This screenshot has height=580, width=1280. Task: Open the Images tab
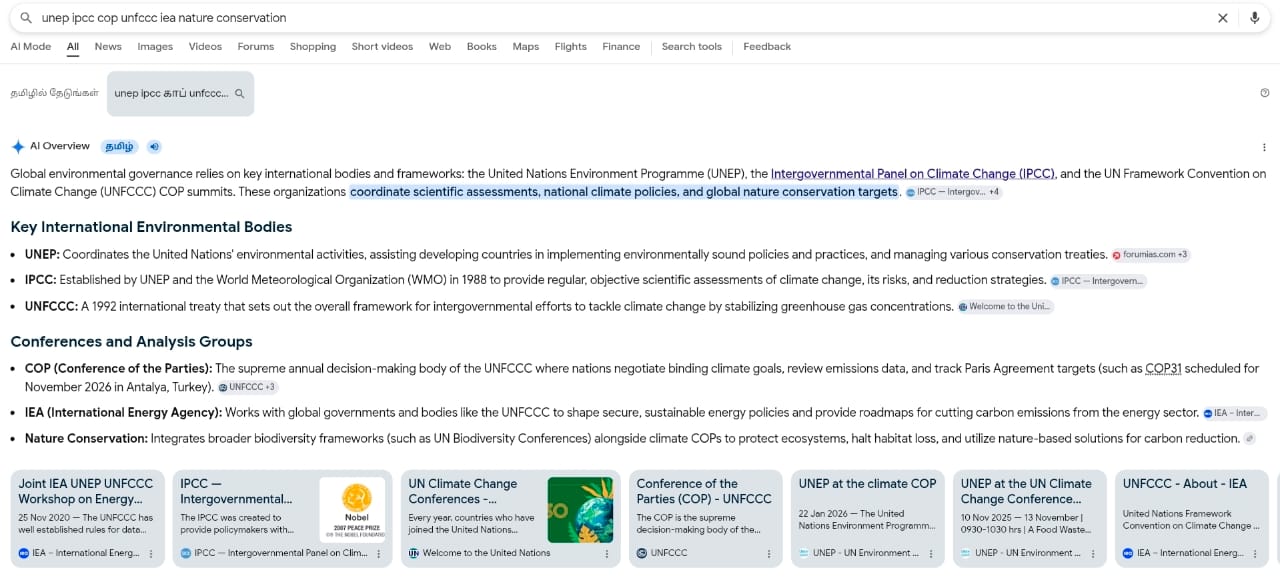(x=155, y=47)
